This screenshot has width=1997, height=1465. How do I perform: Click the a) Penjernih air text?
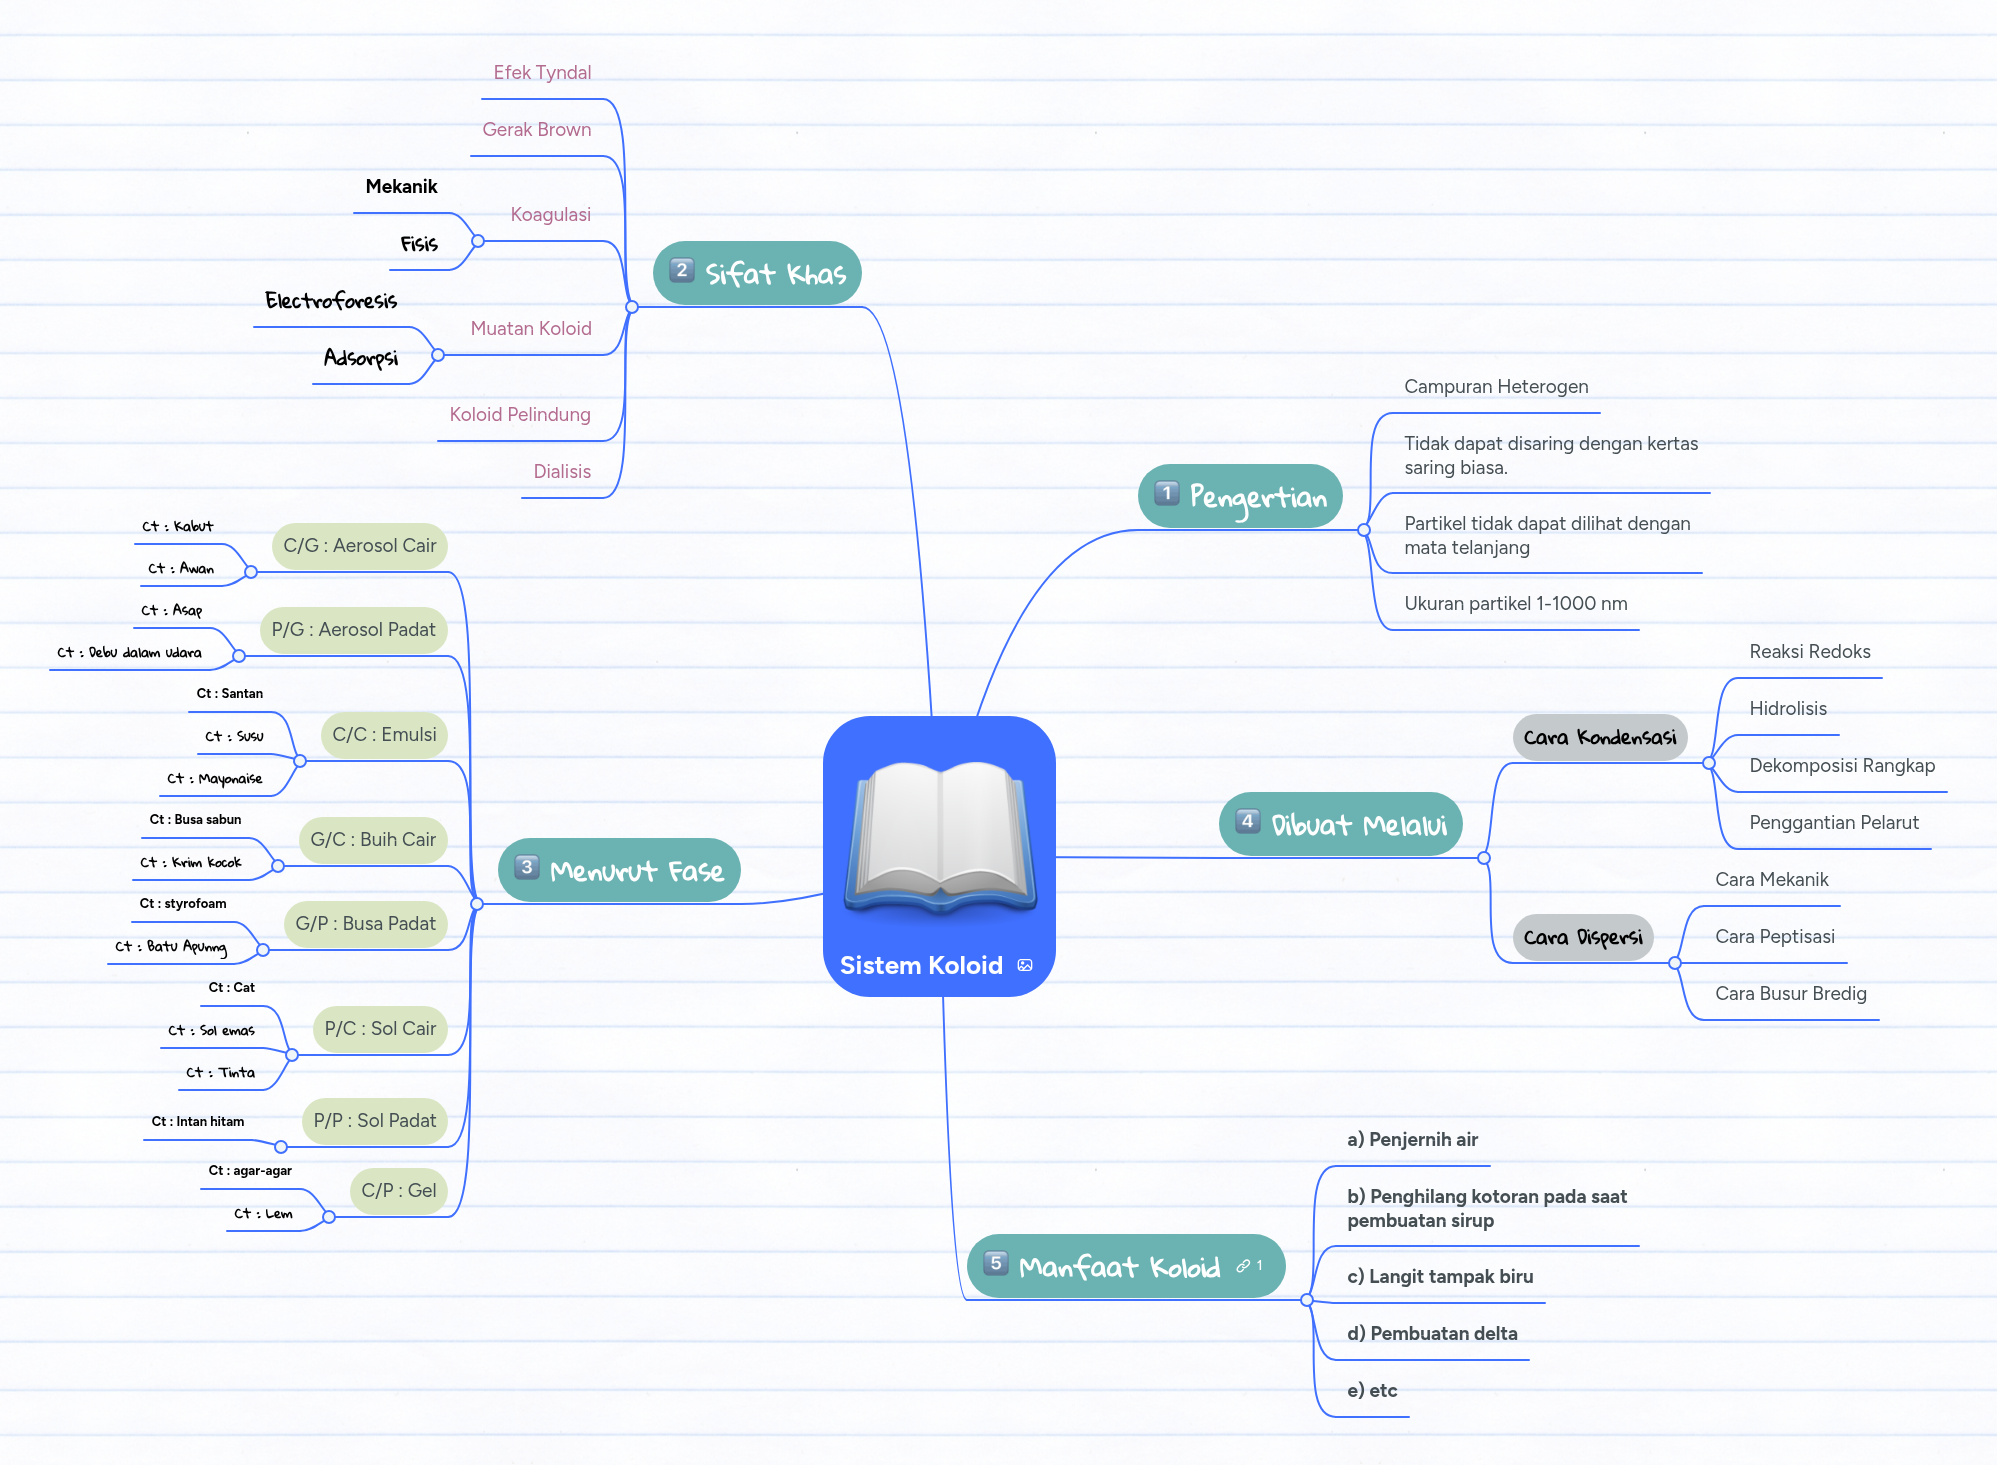pos(1412,1140)
